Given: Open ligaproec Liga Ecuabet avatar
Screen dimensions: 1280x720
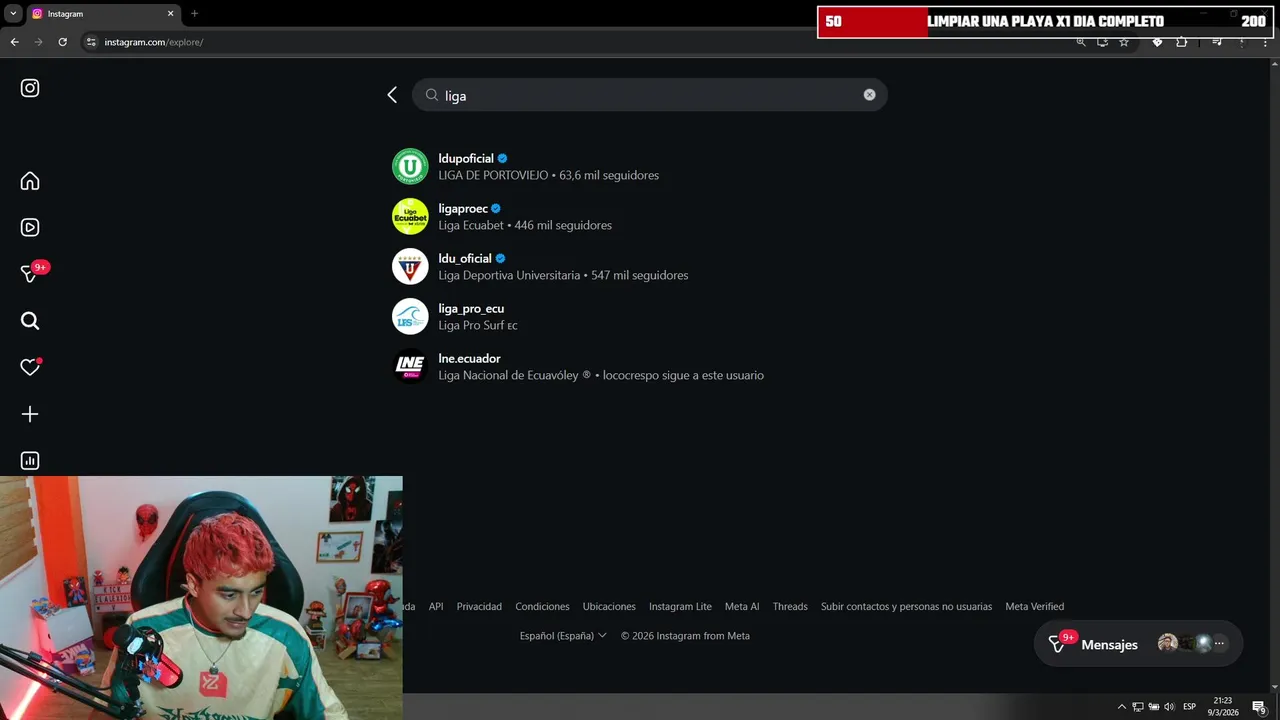Looking at the screenshot, I should (x=410, y=216).
